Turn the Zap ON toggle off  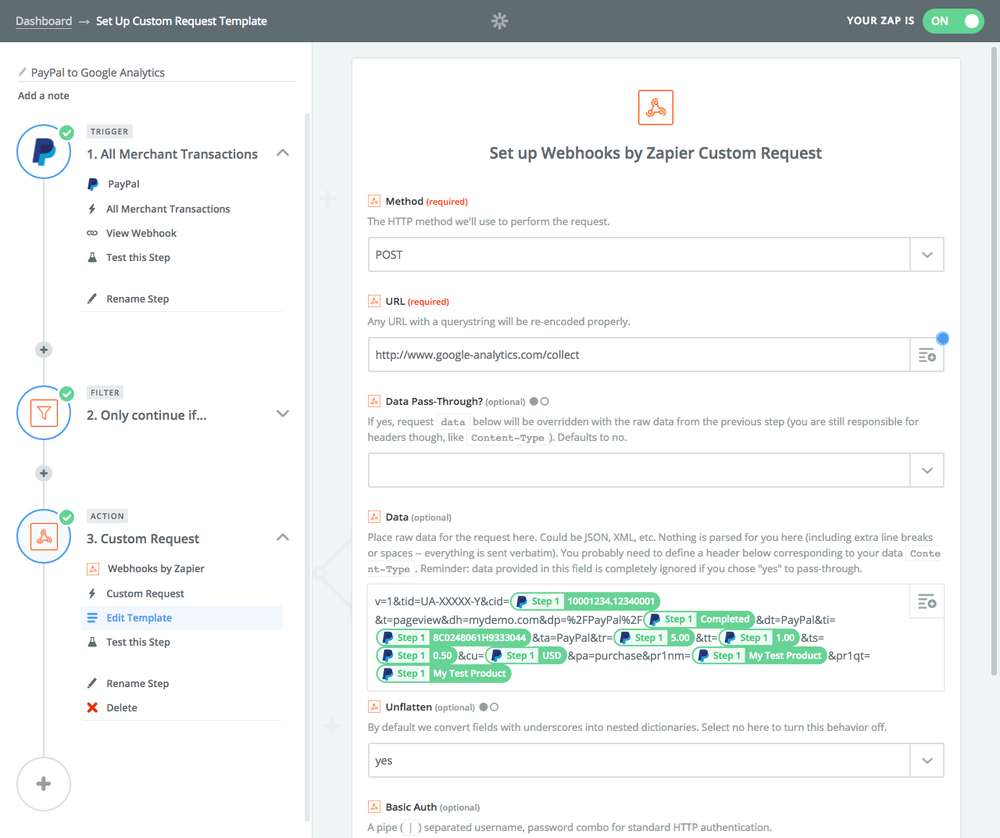[x=953, y=21]
